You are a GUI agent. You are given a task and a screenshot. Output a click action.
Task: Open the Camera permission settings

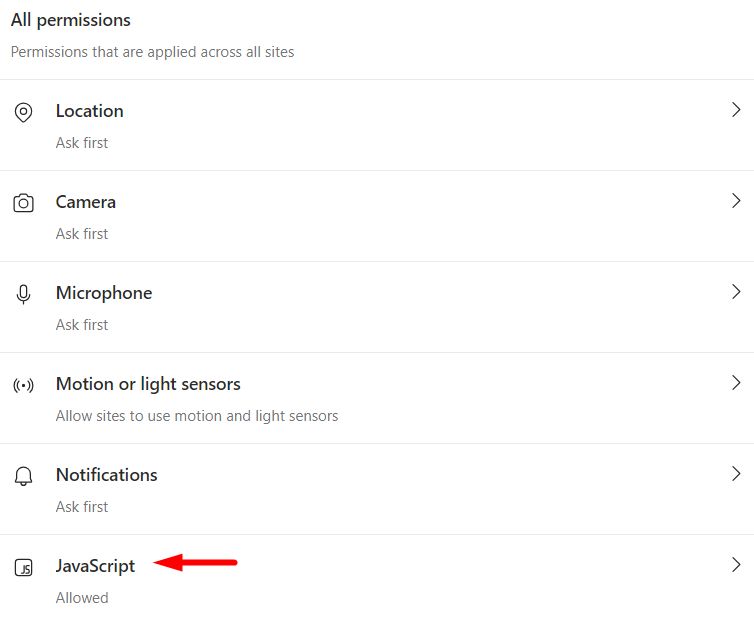(x=377, y=216)
